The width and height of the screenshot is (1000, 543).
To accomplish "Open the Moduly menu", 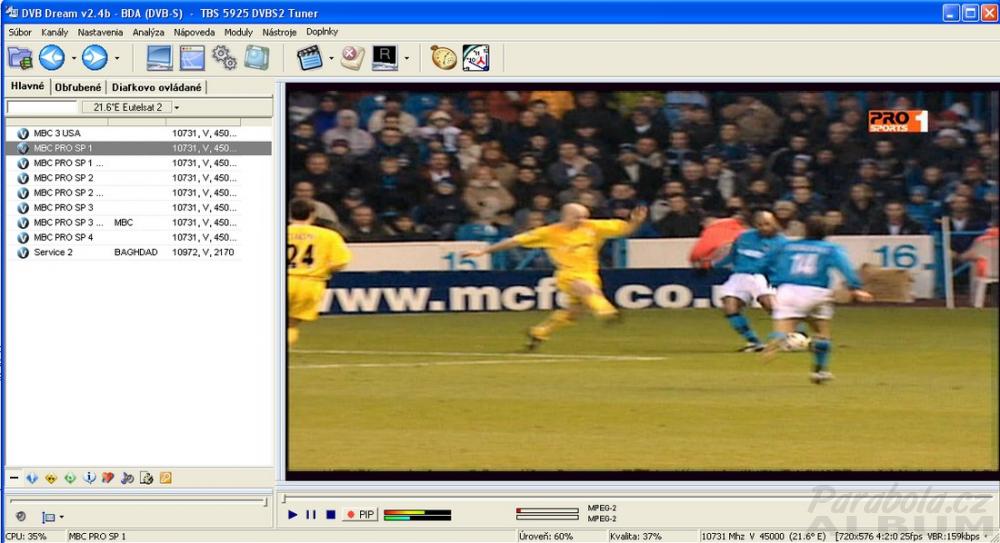I will click(239, 32).
